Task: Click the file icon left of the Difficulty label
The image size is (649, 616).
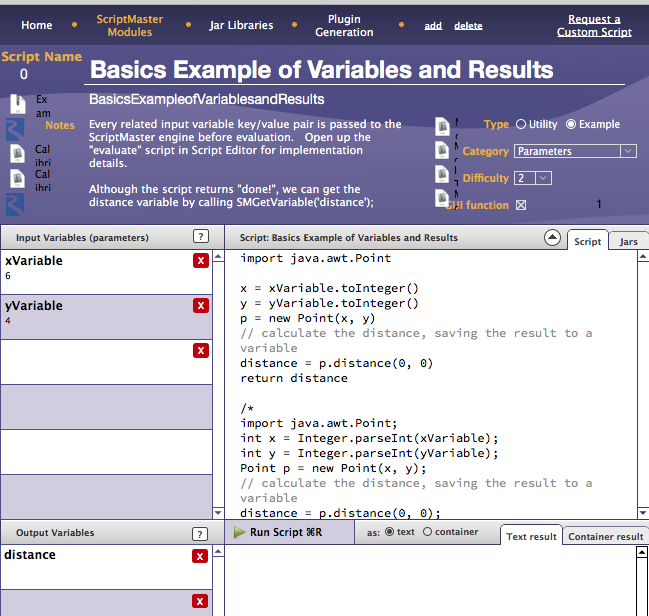Action: coord(442,174)
